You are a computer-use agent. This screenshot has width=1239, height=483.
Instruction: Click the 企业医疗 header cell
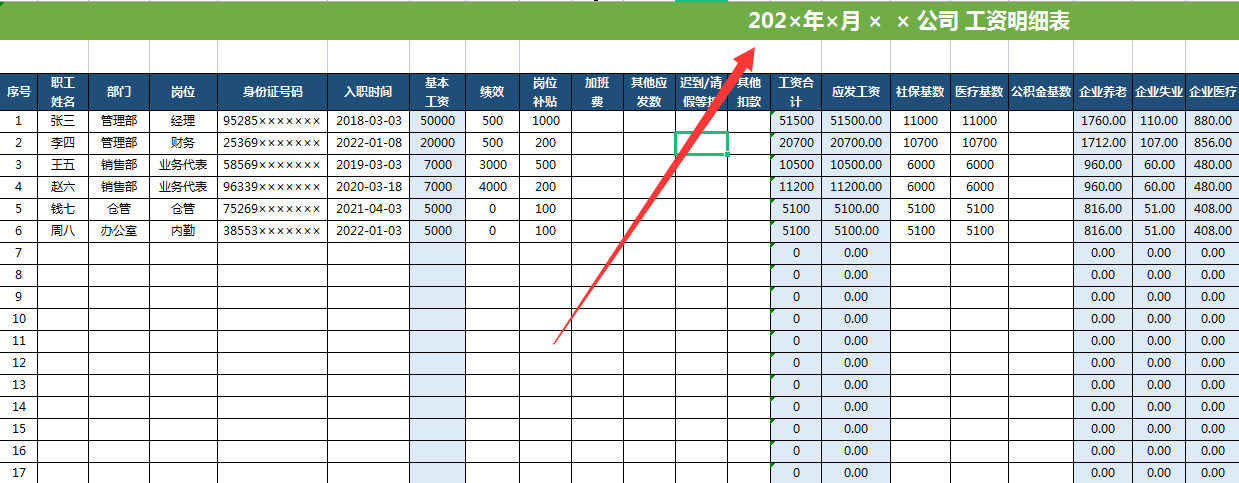tap(1212, 92)
